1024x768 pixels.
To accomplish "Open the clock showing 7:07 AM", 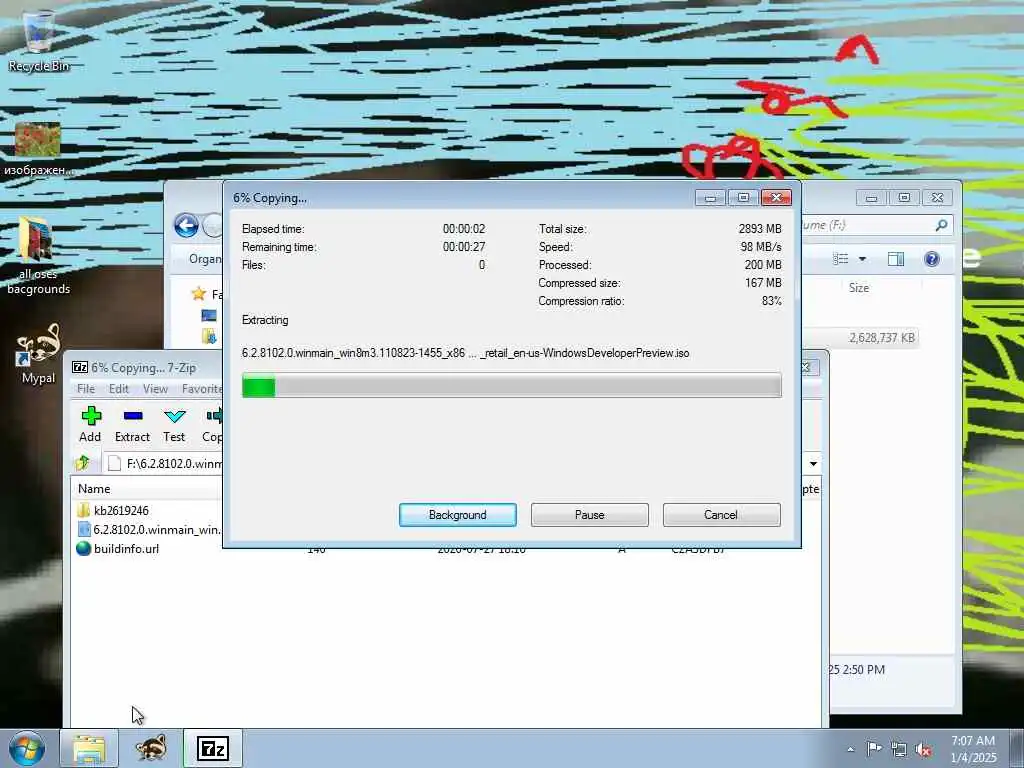I will [x=973, y=749].
